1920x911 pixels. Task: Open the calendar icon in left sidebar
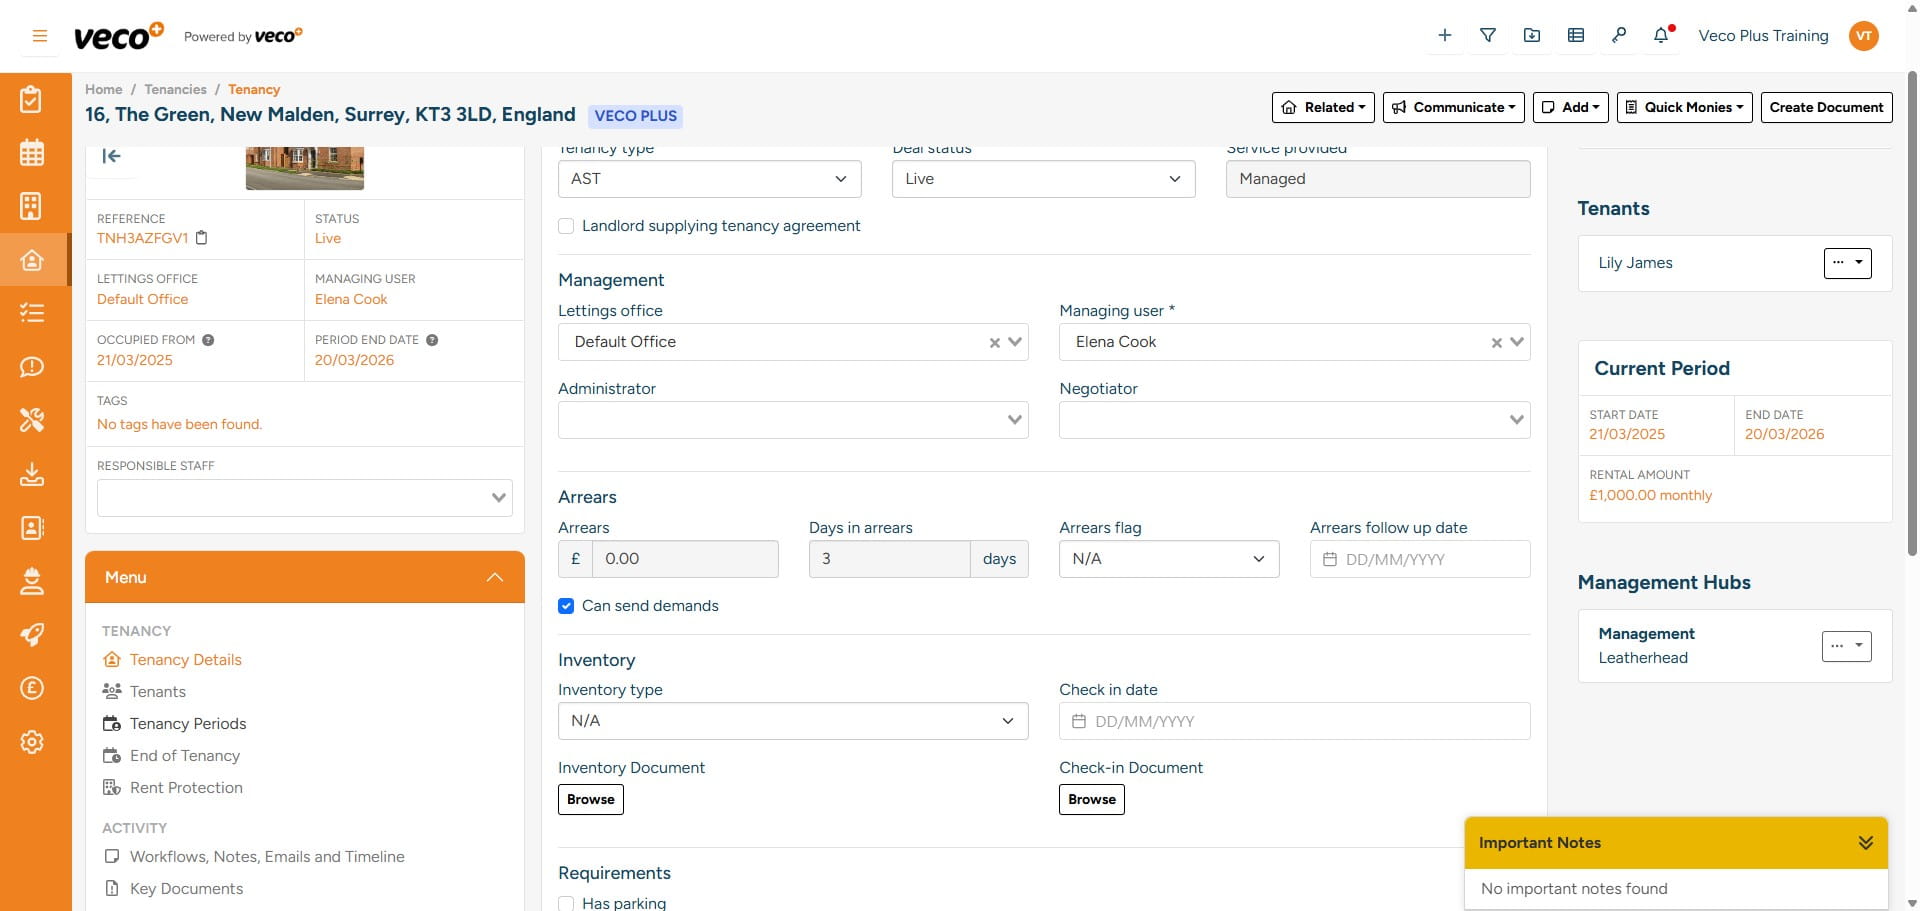(32, 153)
